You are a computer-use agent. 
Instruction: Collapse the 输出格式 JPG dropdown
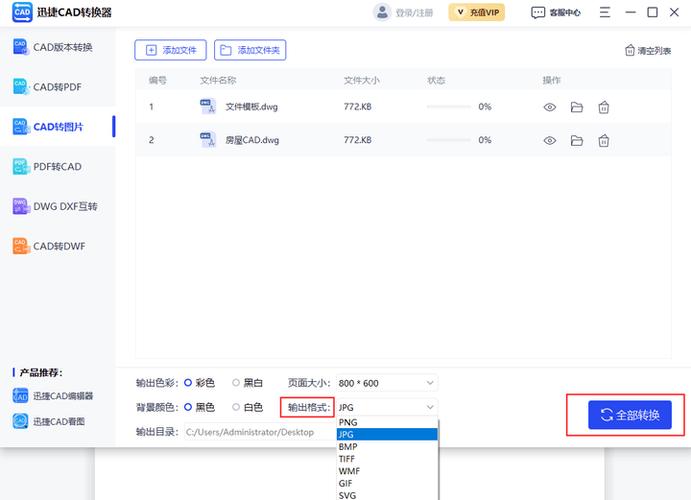pos(430,407)
